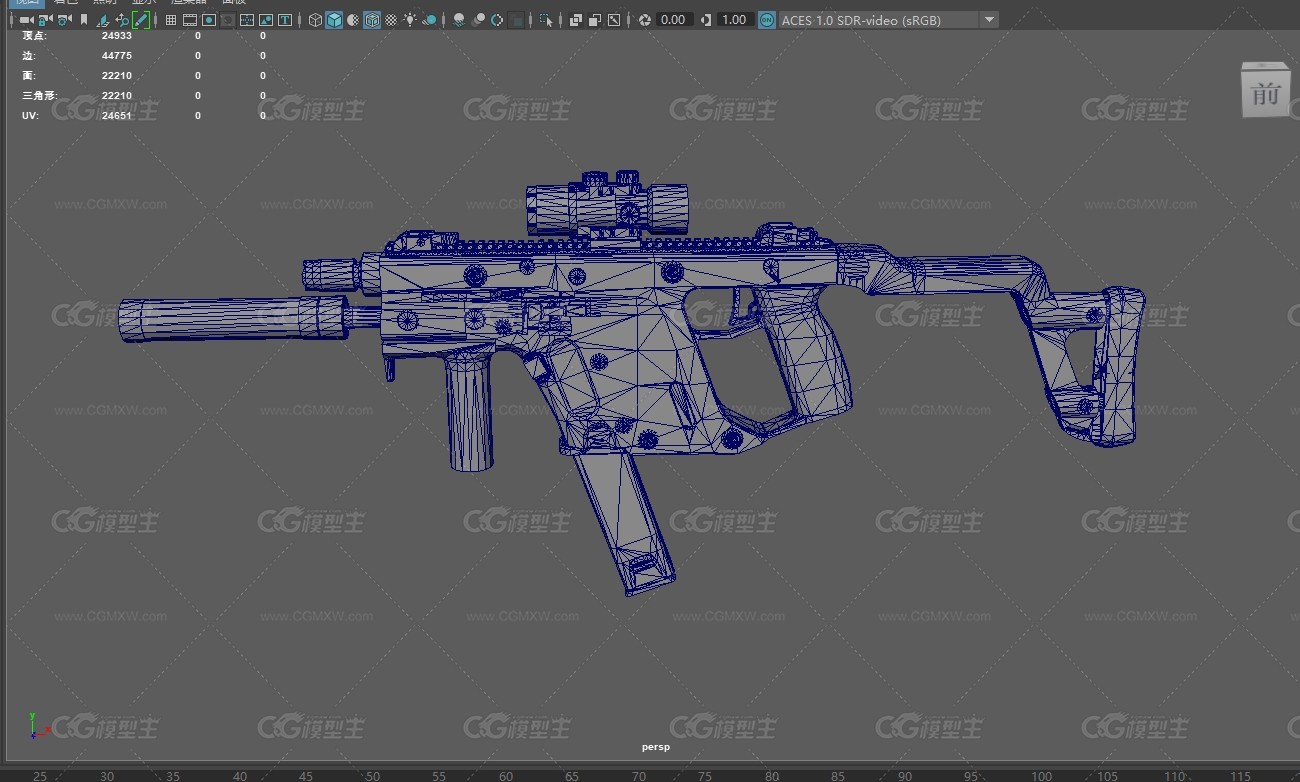Viewport: 1300px width, 782px height.
Task: Toggle the Wireframe on Shaded cube icon
Action: tap(371, 20)
